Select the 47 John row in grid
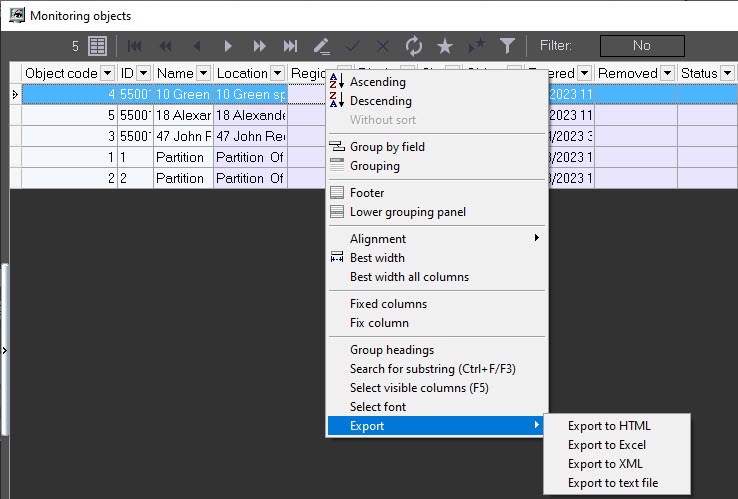Image resolution: width=738 pixels, height=499 pixels. (182, 136)
